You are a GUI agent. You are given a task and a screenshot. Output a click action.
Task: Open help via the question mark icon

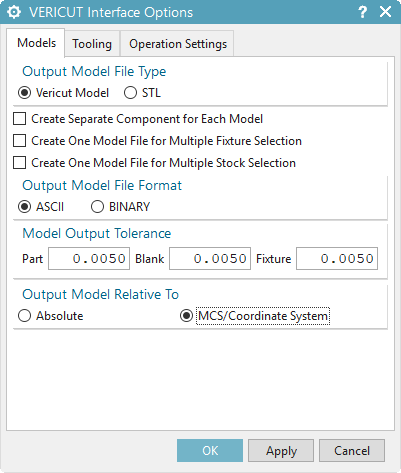(x=362, y=12)
